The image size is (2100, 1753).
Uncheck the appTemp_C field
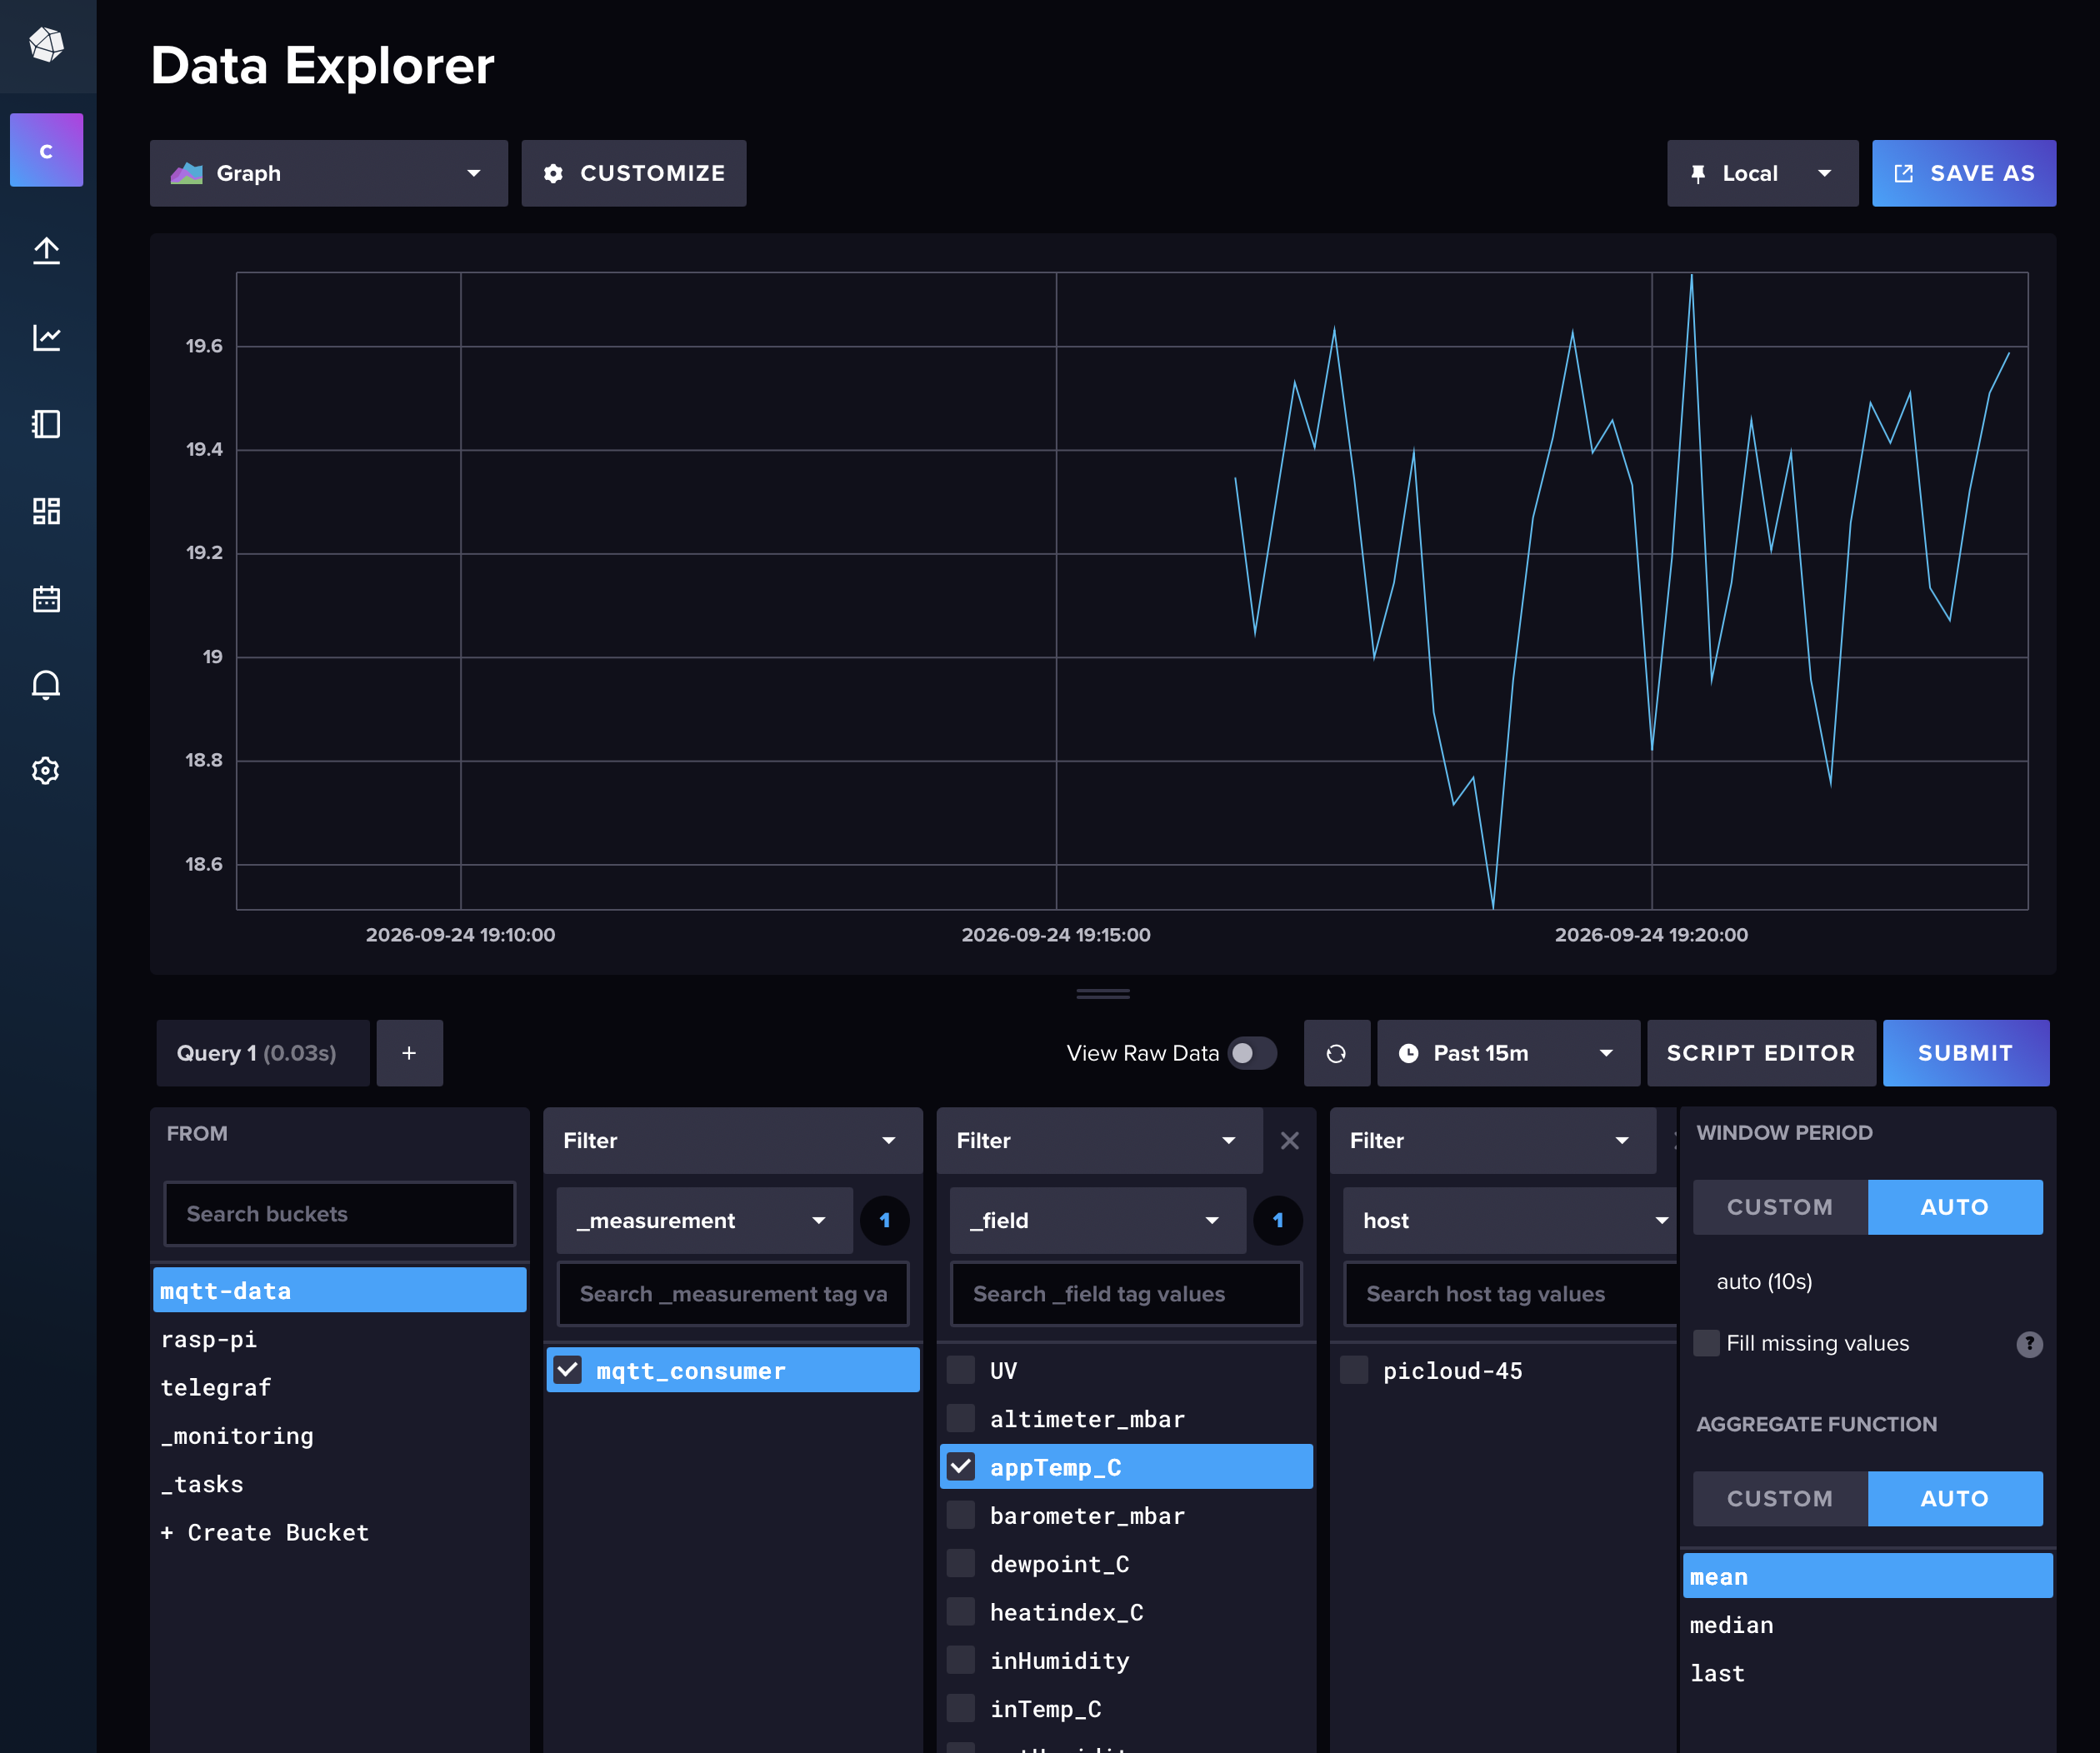click(961, 1467)
